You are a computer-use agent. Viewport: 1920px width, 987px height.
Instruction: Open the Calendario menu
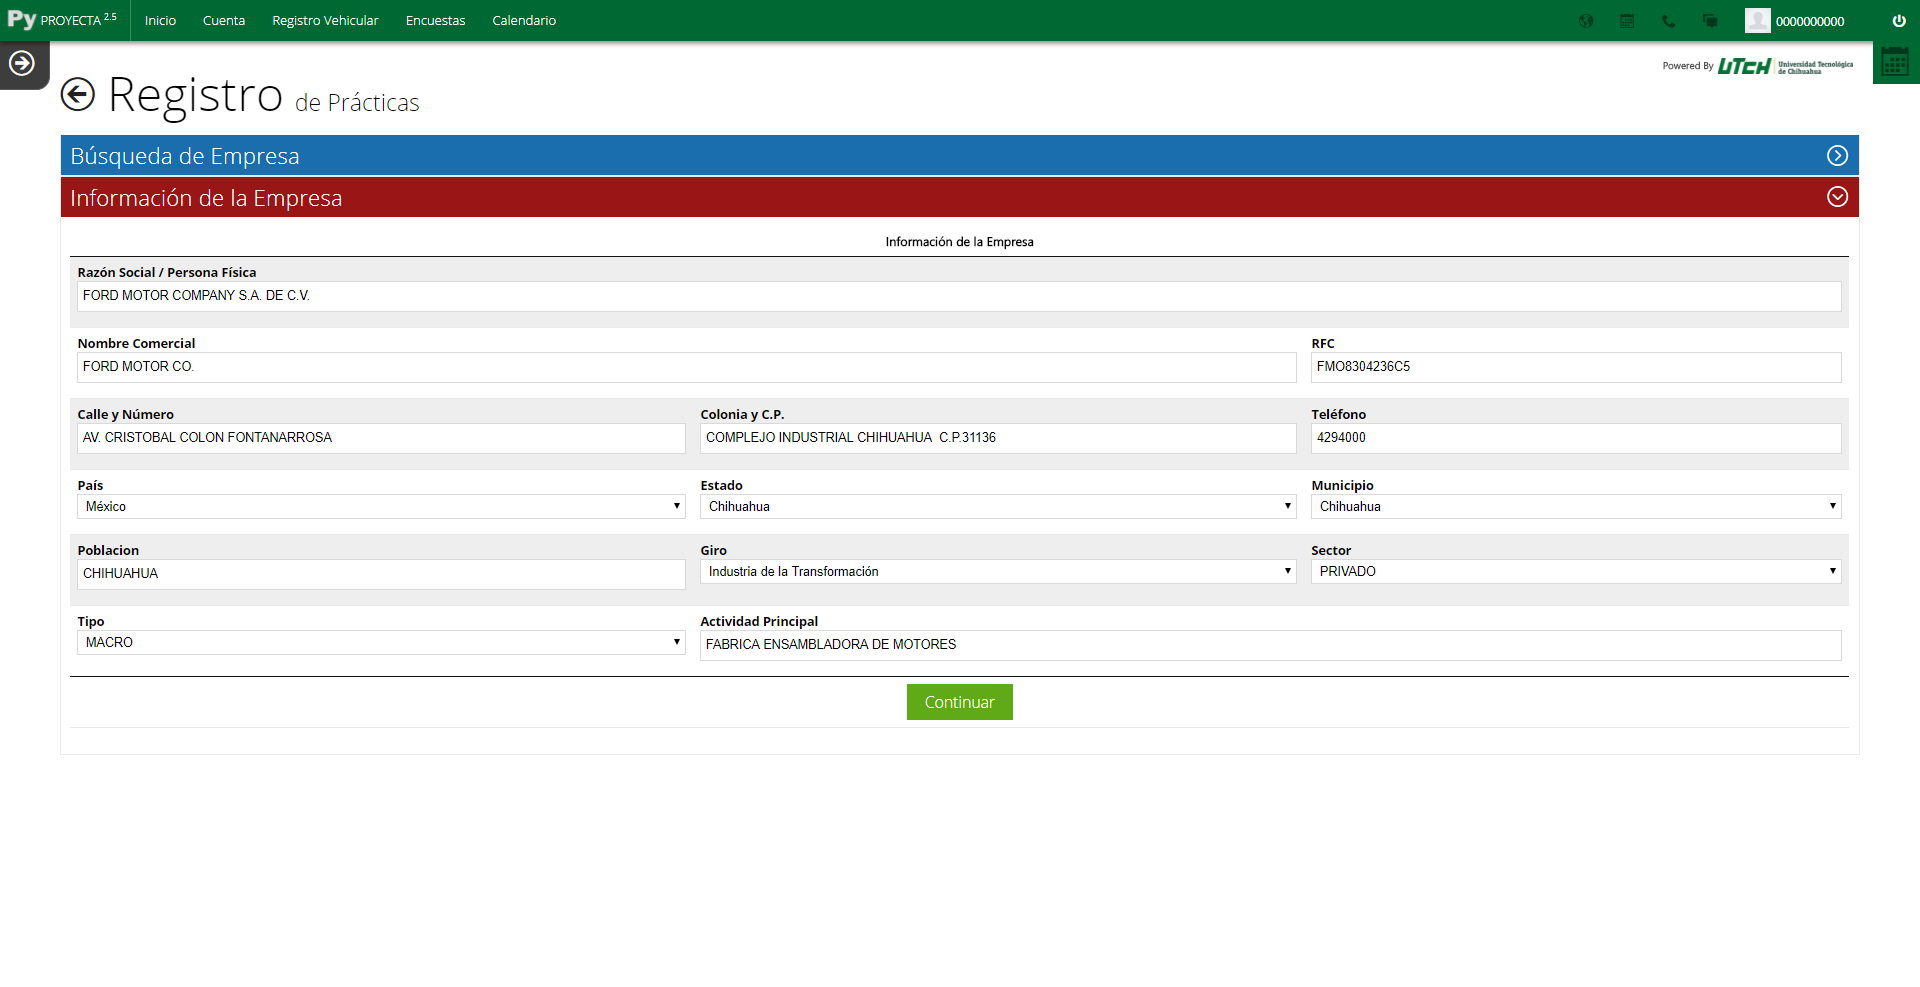tap(524, 21)
